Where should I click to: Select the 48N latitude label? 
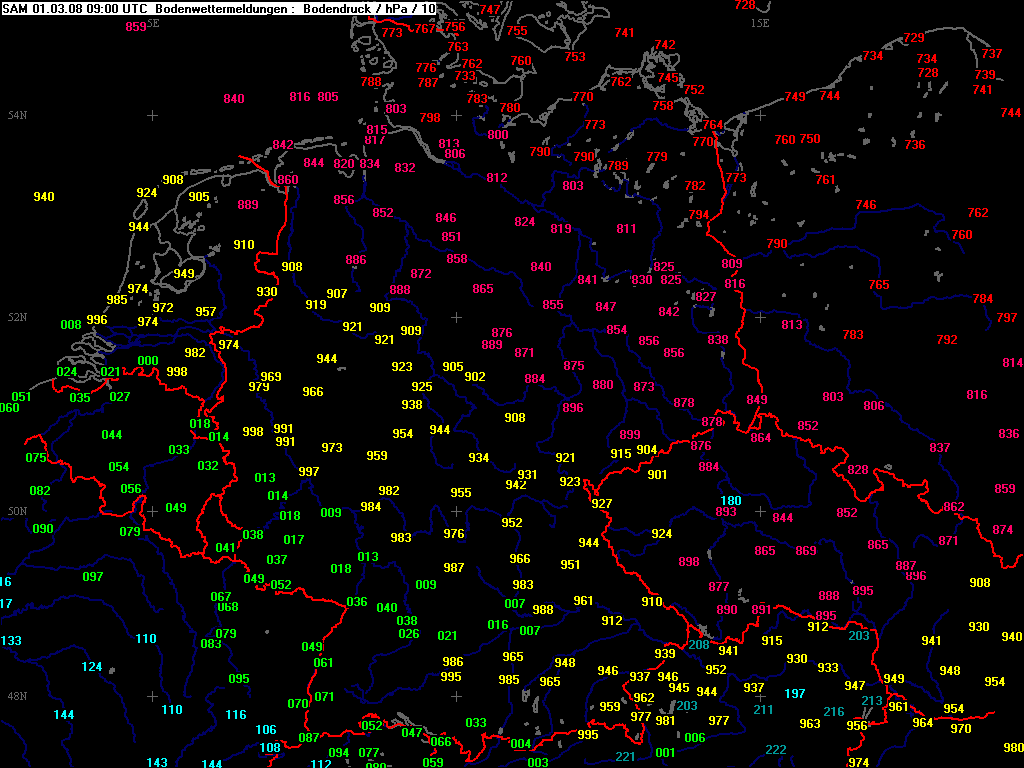pyautogui.click(x=18, y=696)
